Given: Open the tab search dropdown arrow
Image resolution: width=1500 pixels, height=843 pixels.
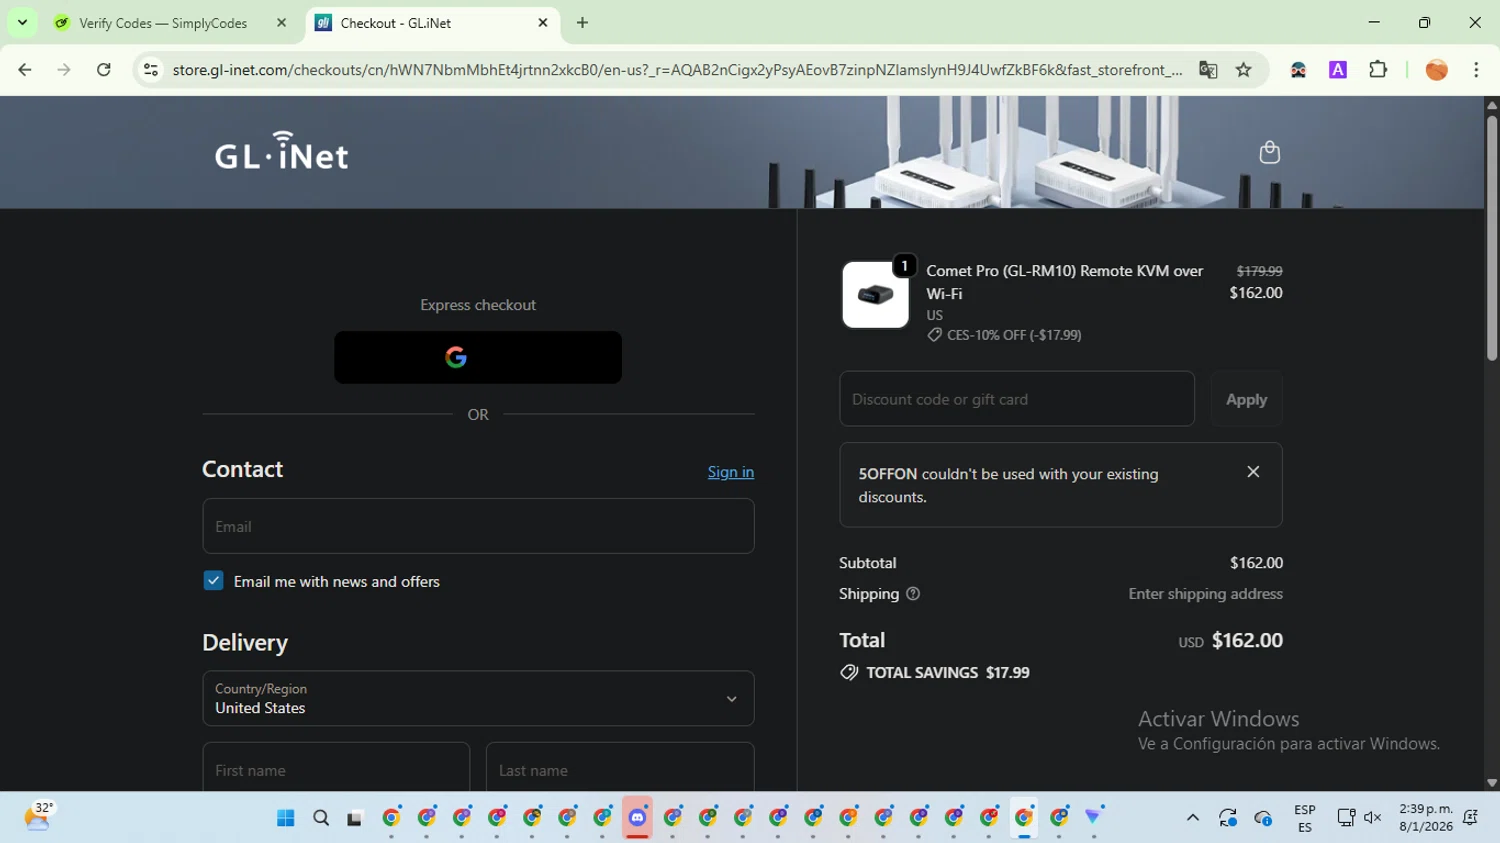Looking at the screenshot, I should tap(22, 22).
